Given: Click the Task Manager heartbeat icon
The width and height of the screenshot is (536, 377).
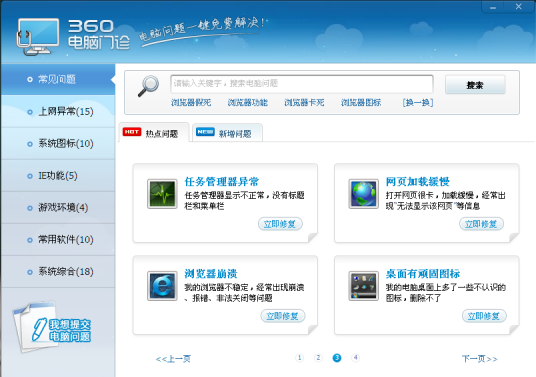Looking at the screenshot, I should pyautogui.click(x=162, y=194).
